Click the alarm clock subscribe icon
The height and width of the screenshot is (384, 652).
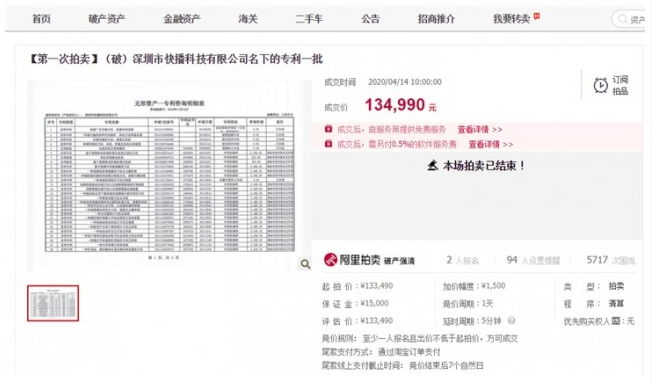click(x=600, y=85)
